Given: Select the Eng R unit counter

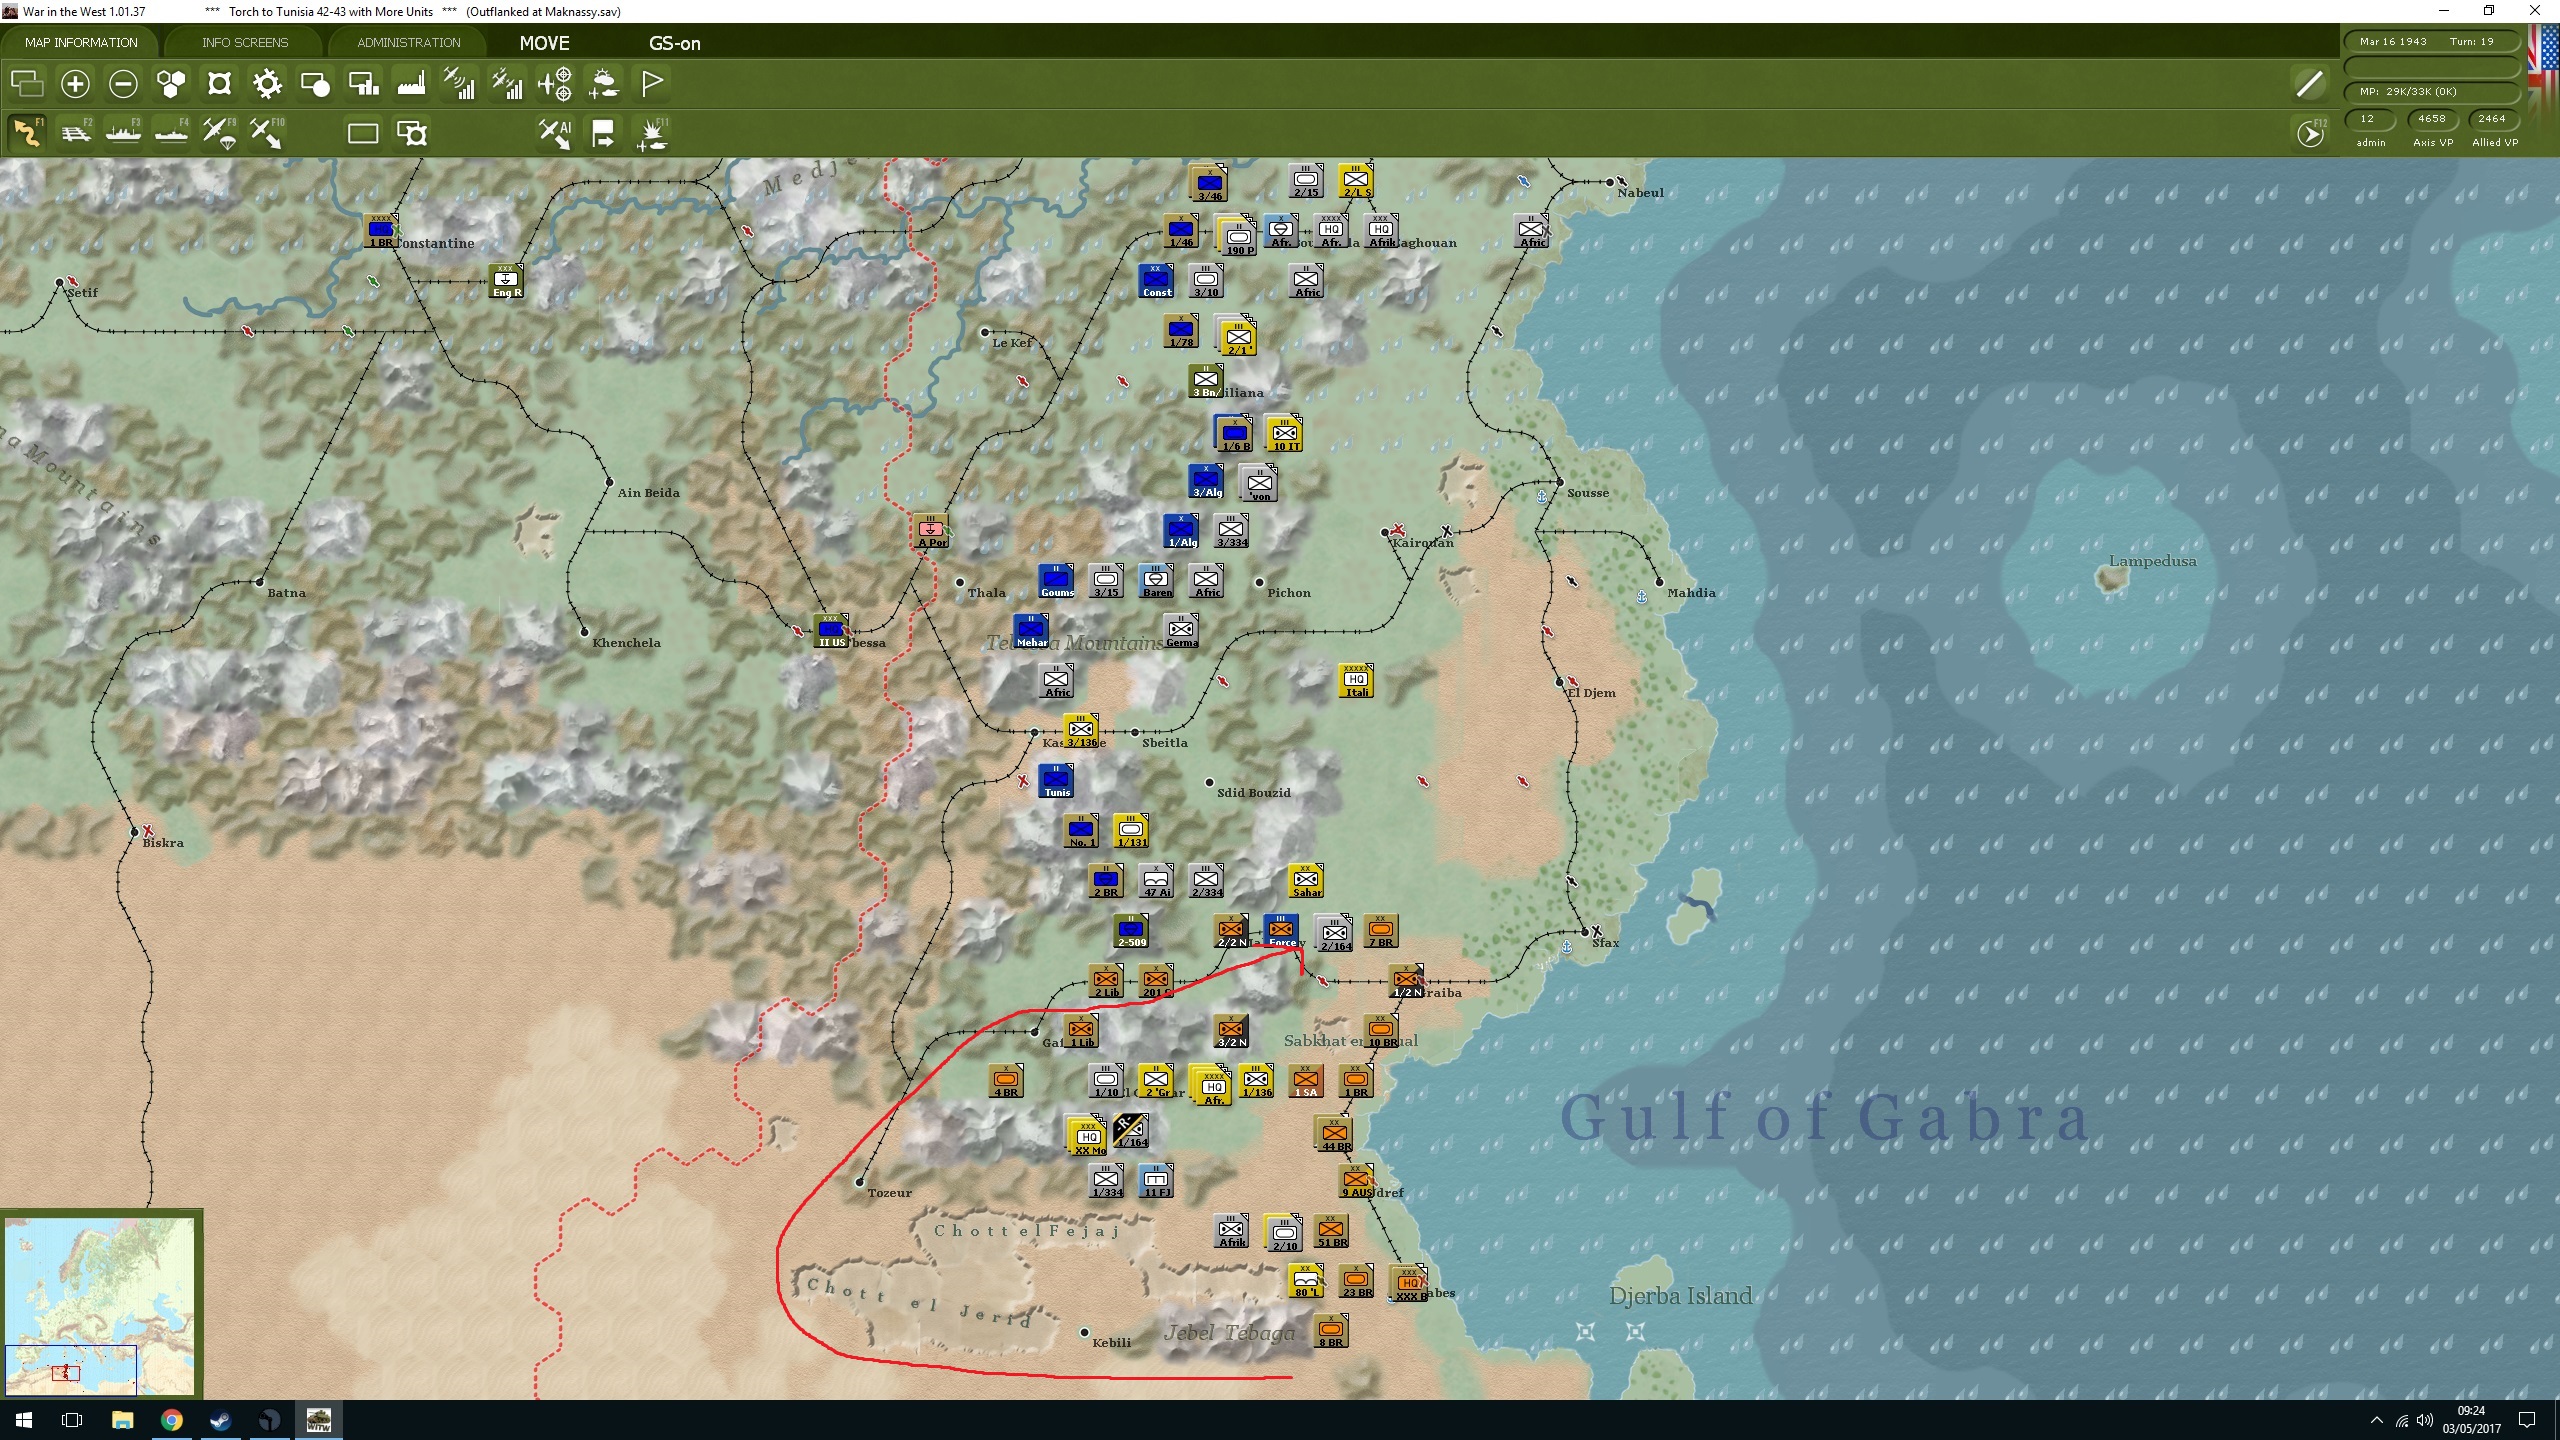Looking at the screenshot, I should tap(506, 281).
